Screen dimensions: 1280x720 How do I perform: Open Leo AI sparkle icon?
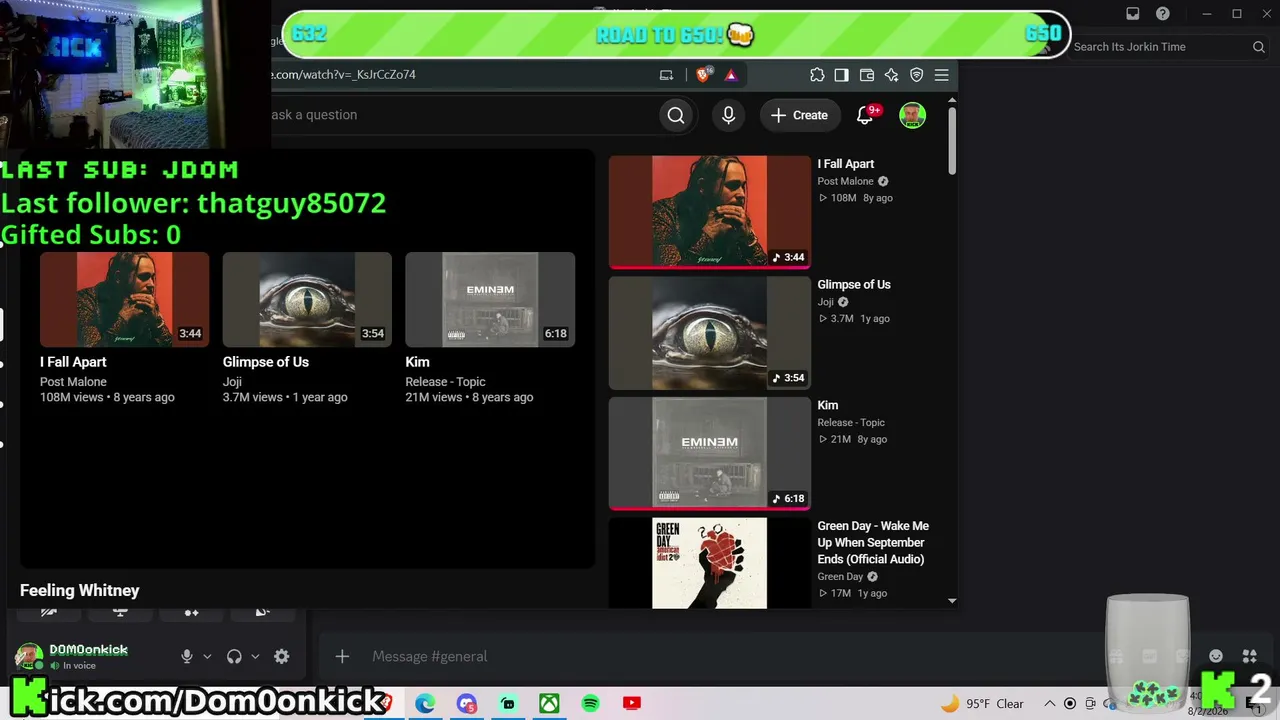coord(891,75)
